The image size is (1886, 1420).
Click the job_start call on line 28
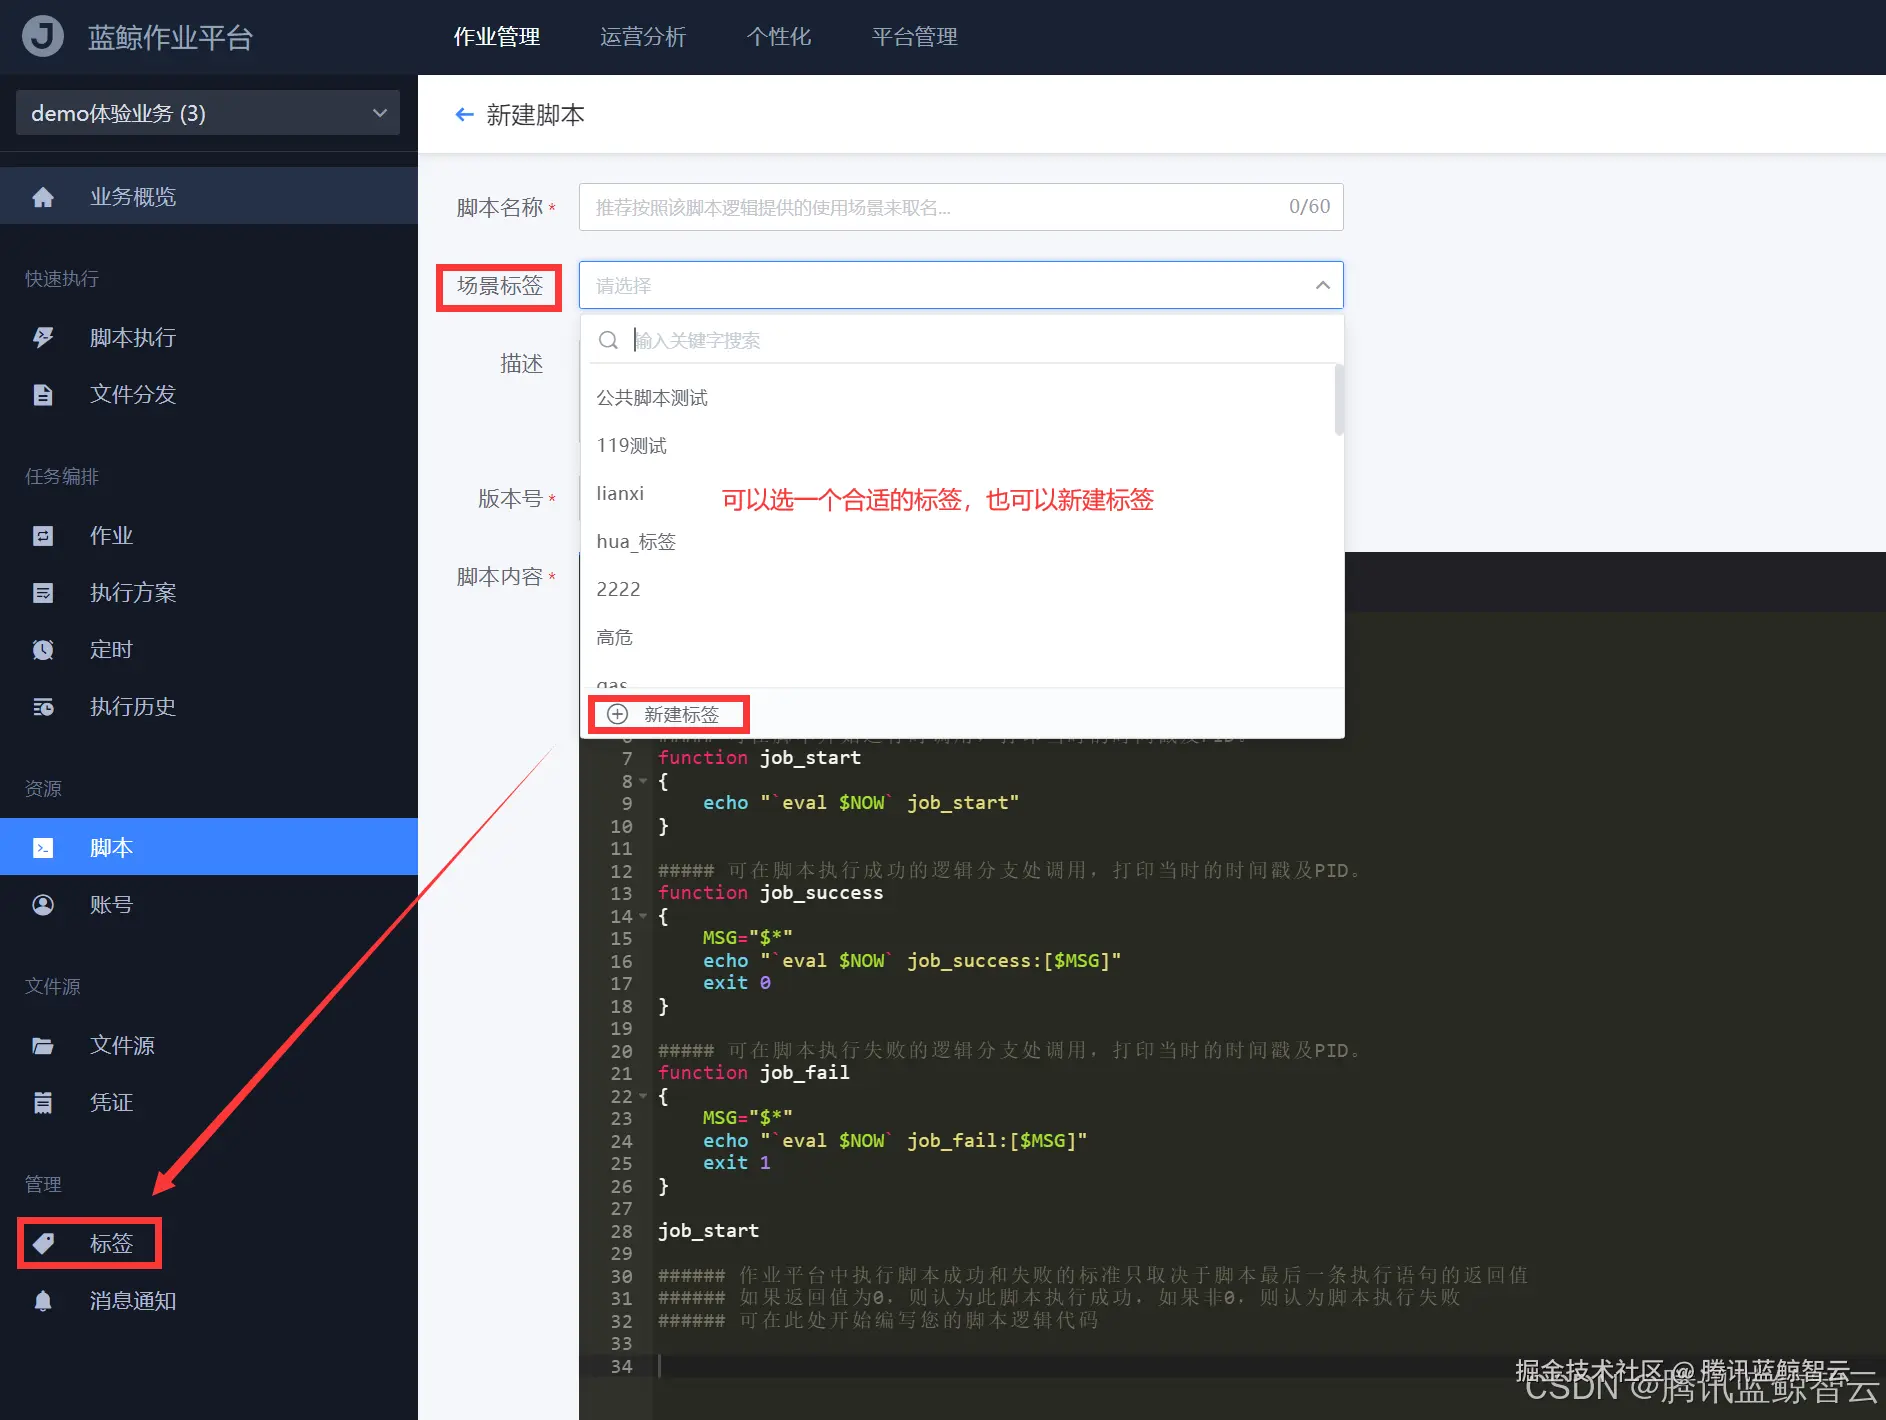coord(708,1231)
